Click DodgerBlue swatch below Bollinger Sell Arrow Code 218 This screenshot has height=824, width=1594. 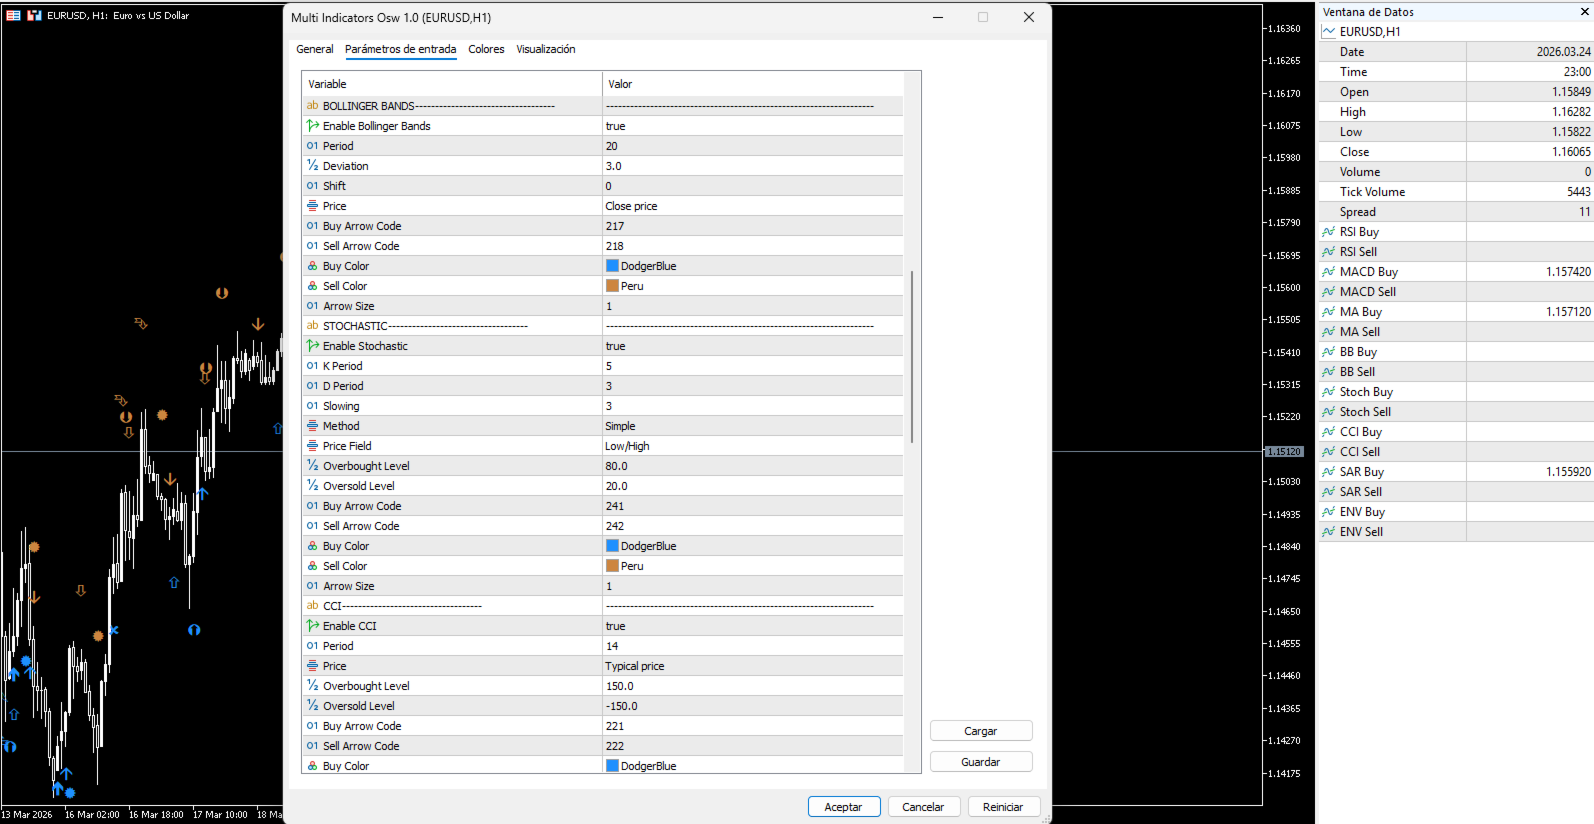click(612, 266)
